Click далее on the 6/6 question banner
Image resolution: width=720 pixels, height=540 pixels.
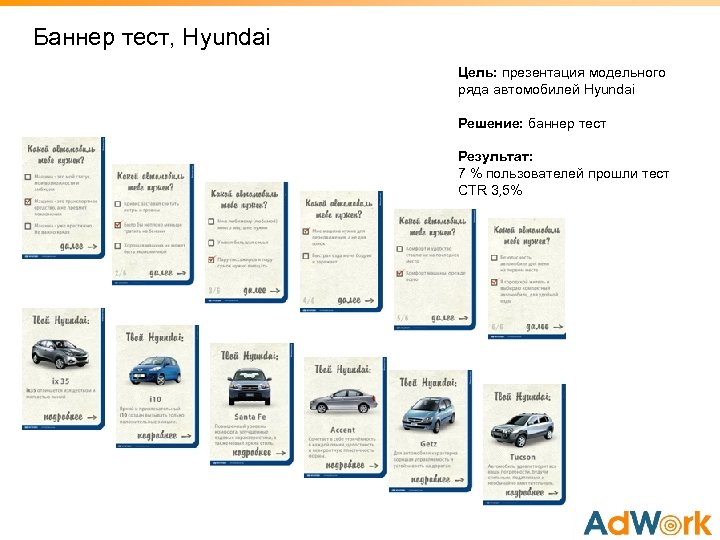544,326
